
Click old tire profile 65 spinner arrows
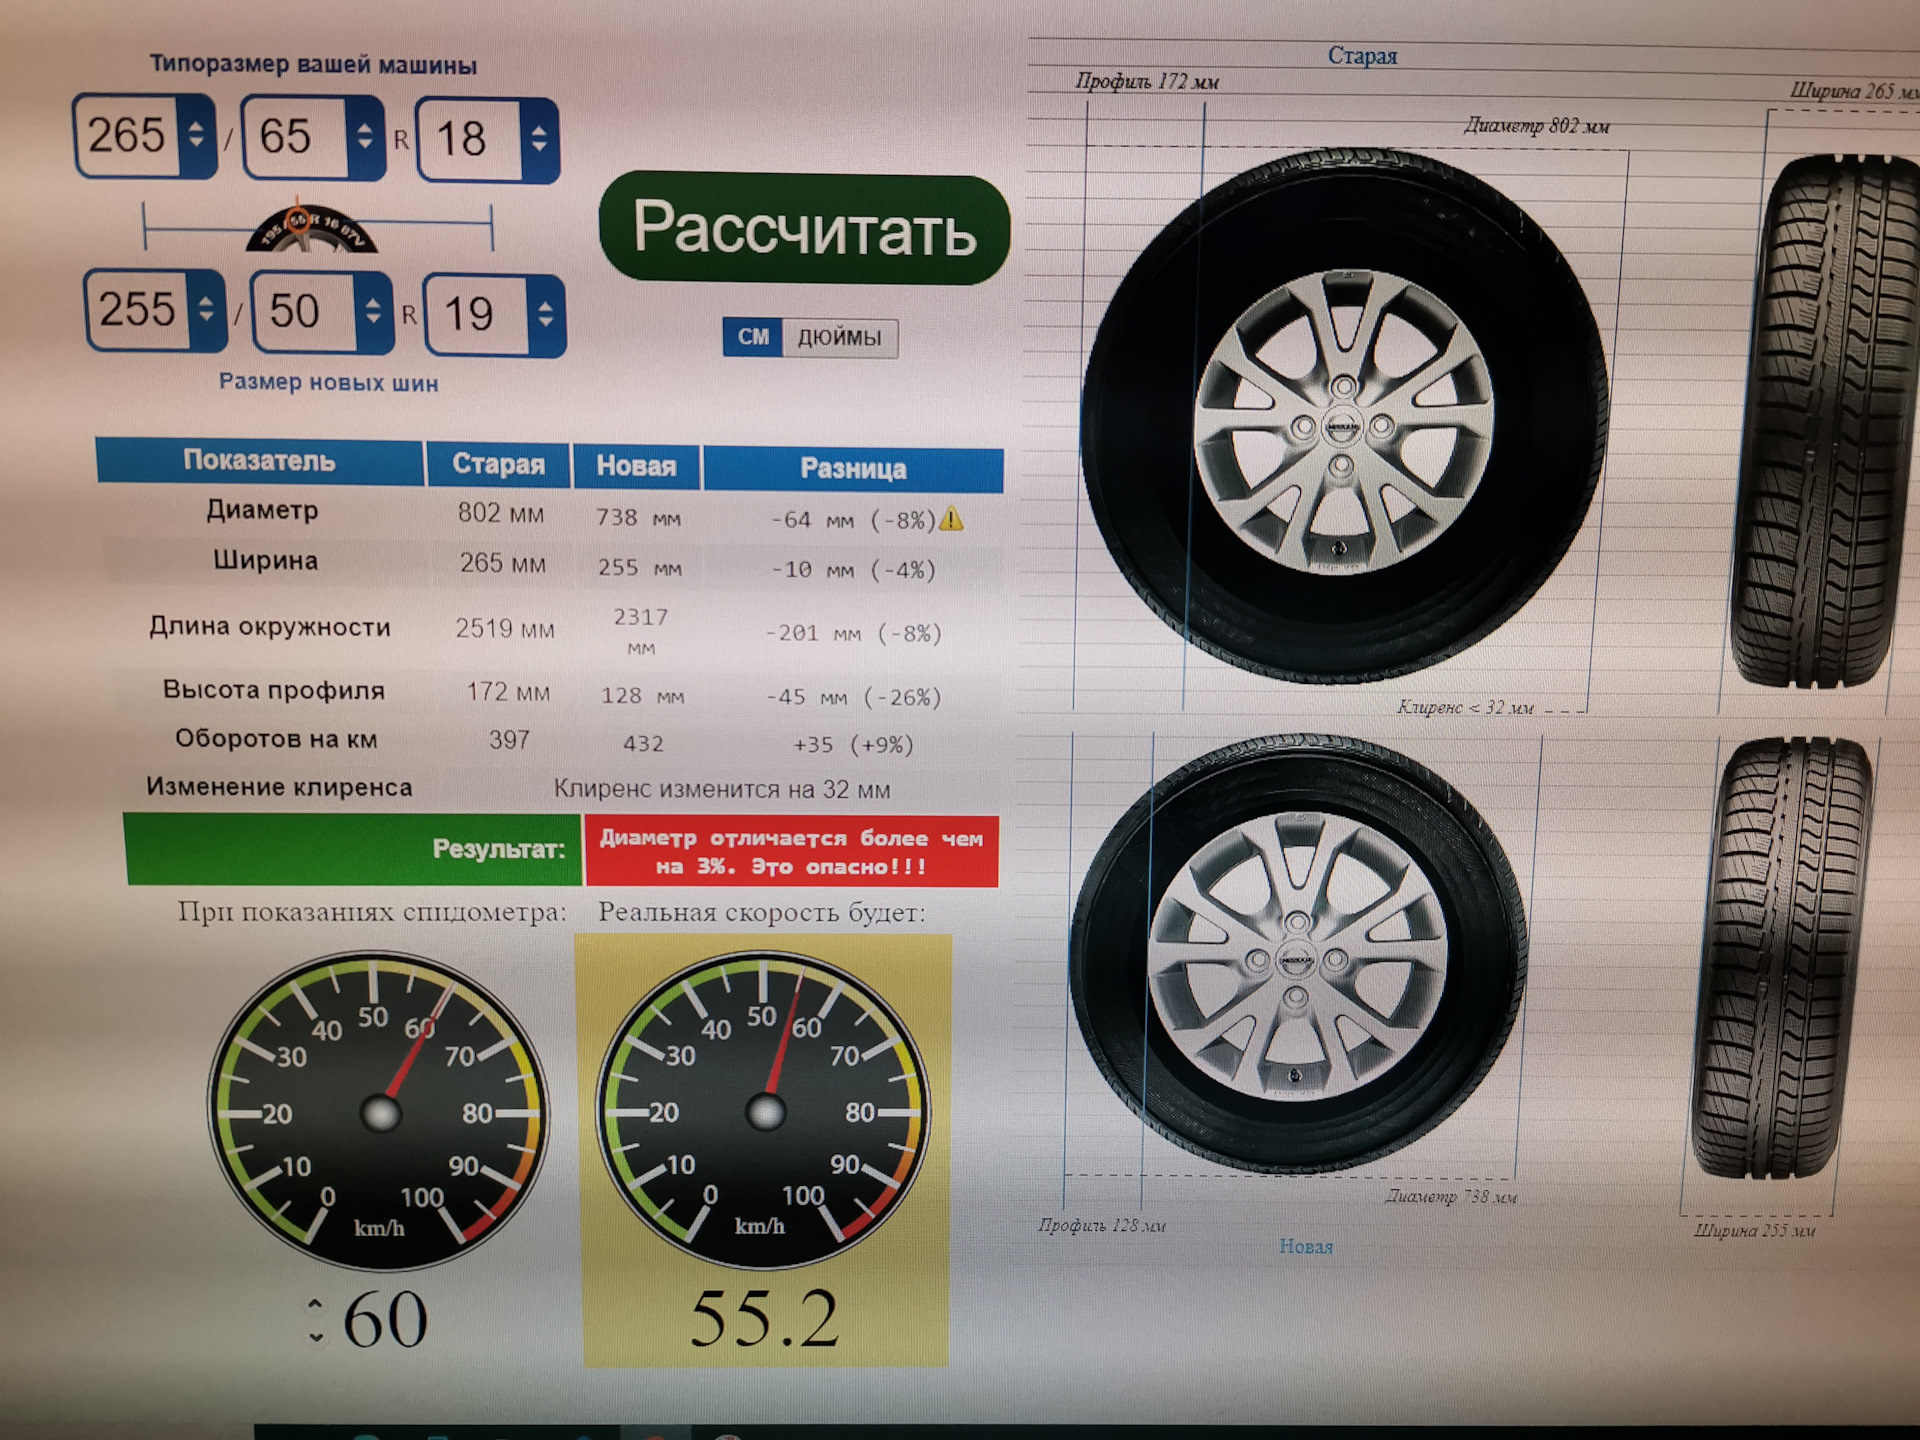365,137
